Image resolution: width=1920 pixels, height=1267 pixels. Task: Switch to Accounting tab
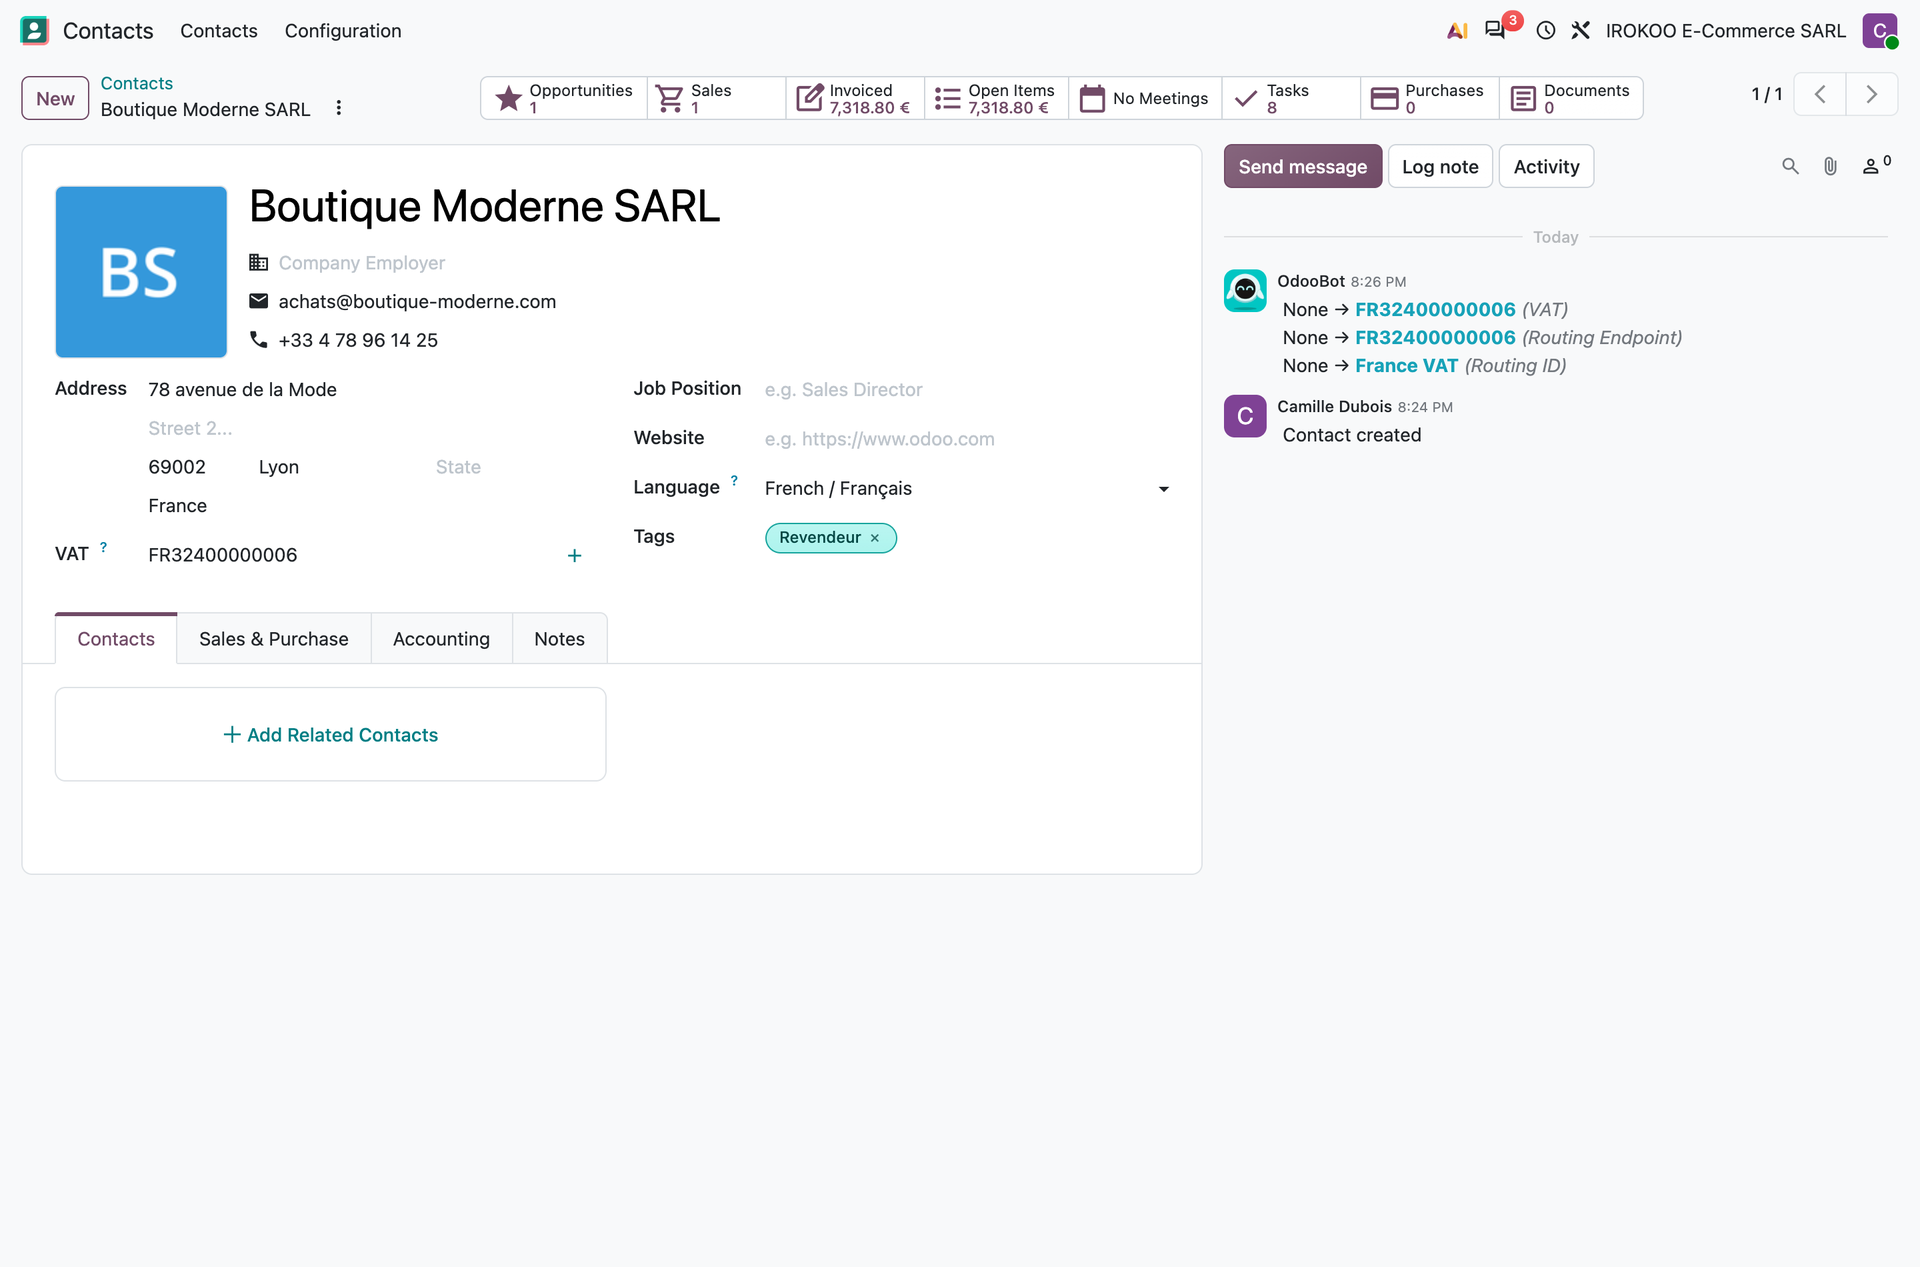(441, 639)
